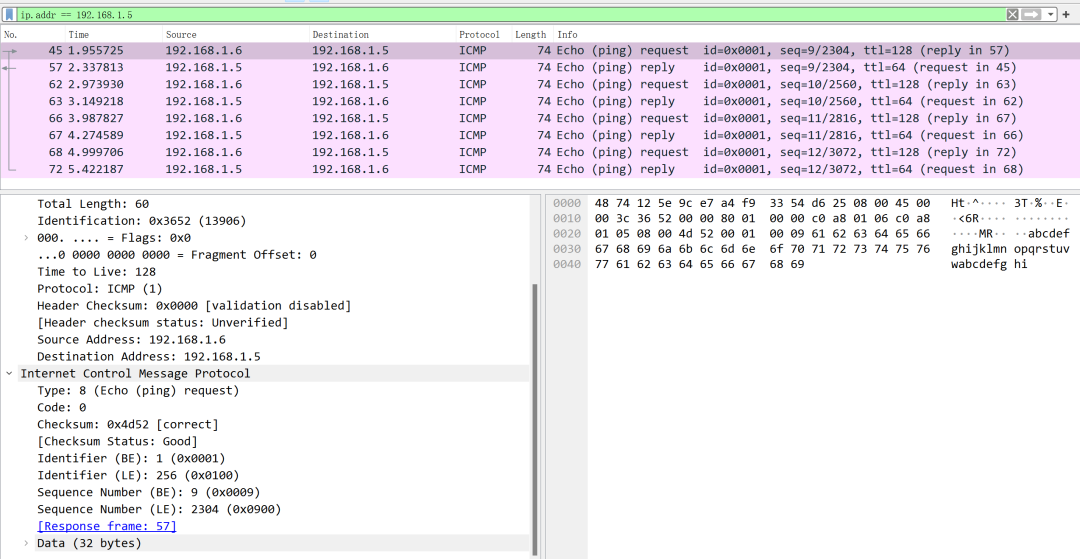Follow the Response frame: 57 link
Image resolution: width=1080 pixels, height=559 pixels.
click(x=107, y=526)
